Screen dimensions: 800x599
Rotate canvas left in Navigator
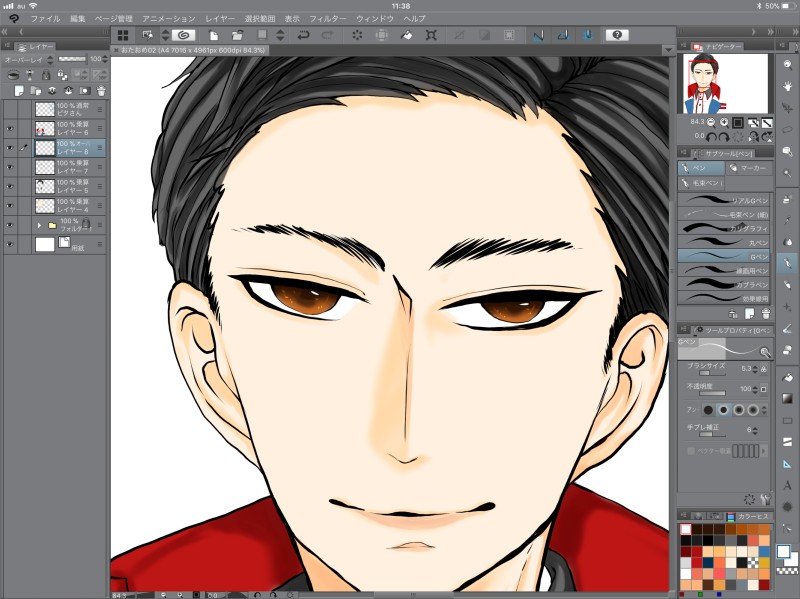pyautogui.click(x=711, y=137)
